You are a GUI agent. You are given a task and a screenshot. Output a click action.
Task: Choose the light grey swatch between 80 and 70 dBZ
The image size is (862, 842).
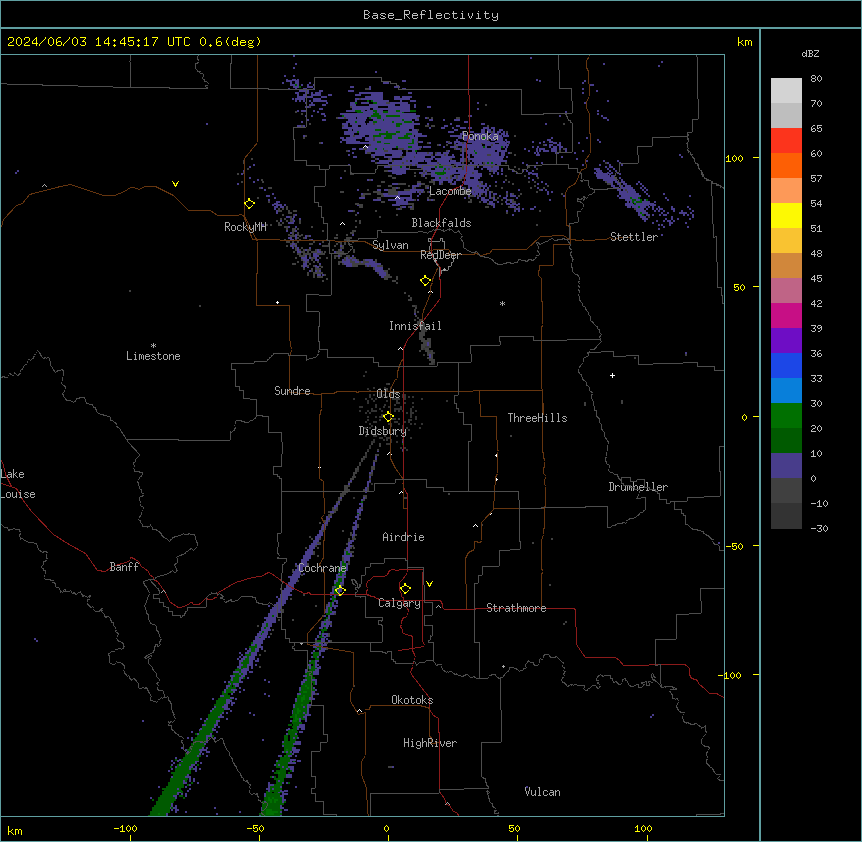(x=786, y=90)
